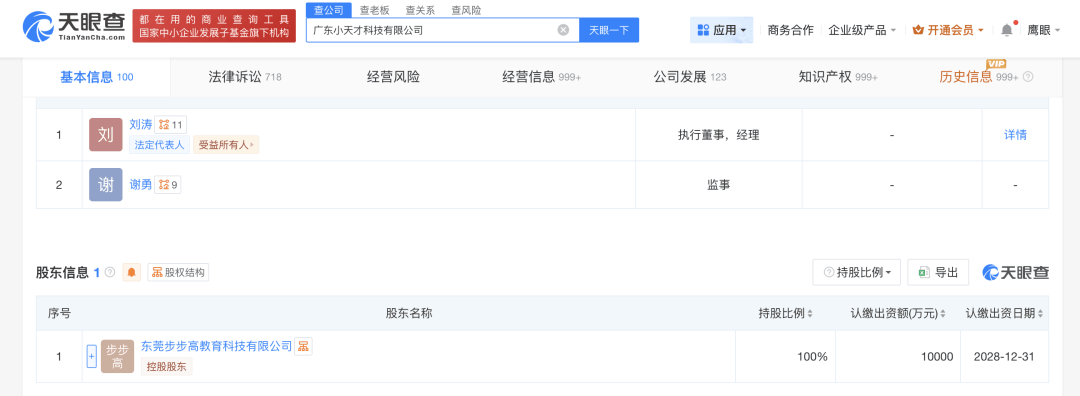Expand shareholder row with plus icon
1080x396 pixels.
pyautogui.click(x=92, y=357)
